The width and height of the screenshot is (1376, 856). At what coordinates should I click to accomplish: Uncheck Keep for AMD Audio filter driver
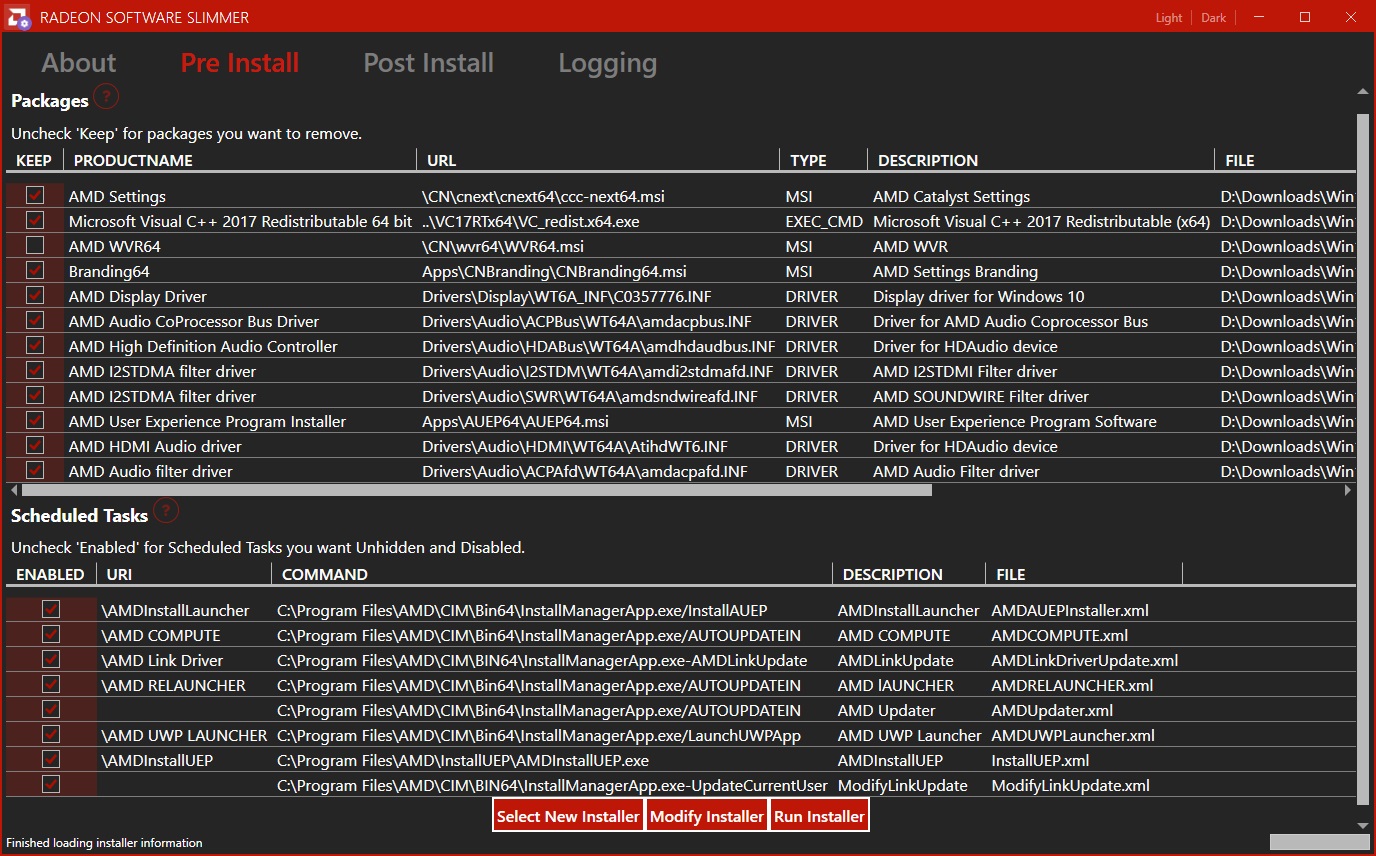(x=35, y=471)
